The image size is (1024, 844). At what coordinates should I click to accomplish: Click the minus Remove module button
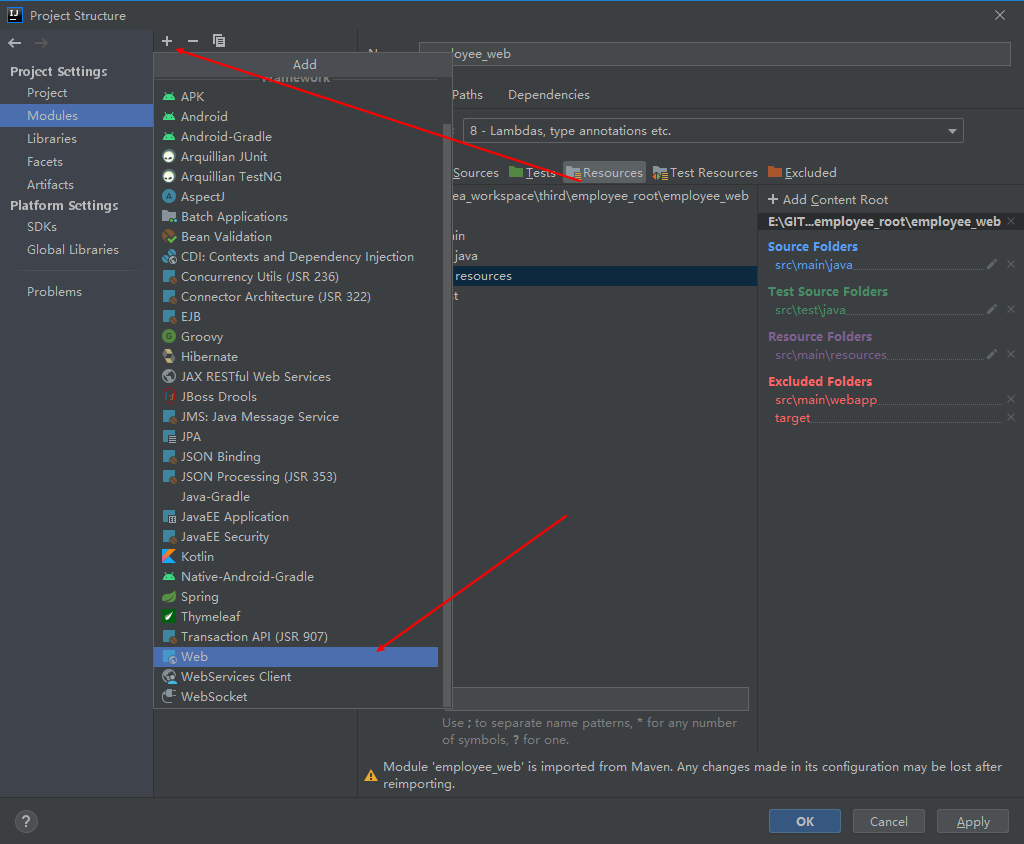click(x=193, y=41)
